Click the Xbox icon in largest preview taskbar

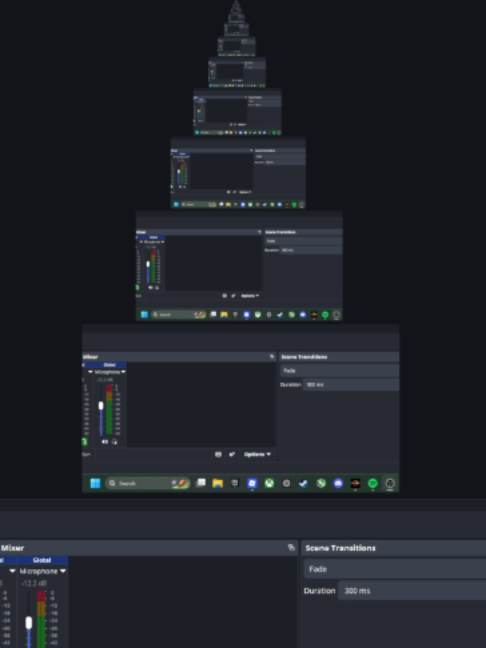click(269, 483)
